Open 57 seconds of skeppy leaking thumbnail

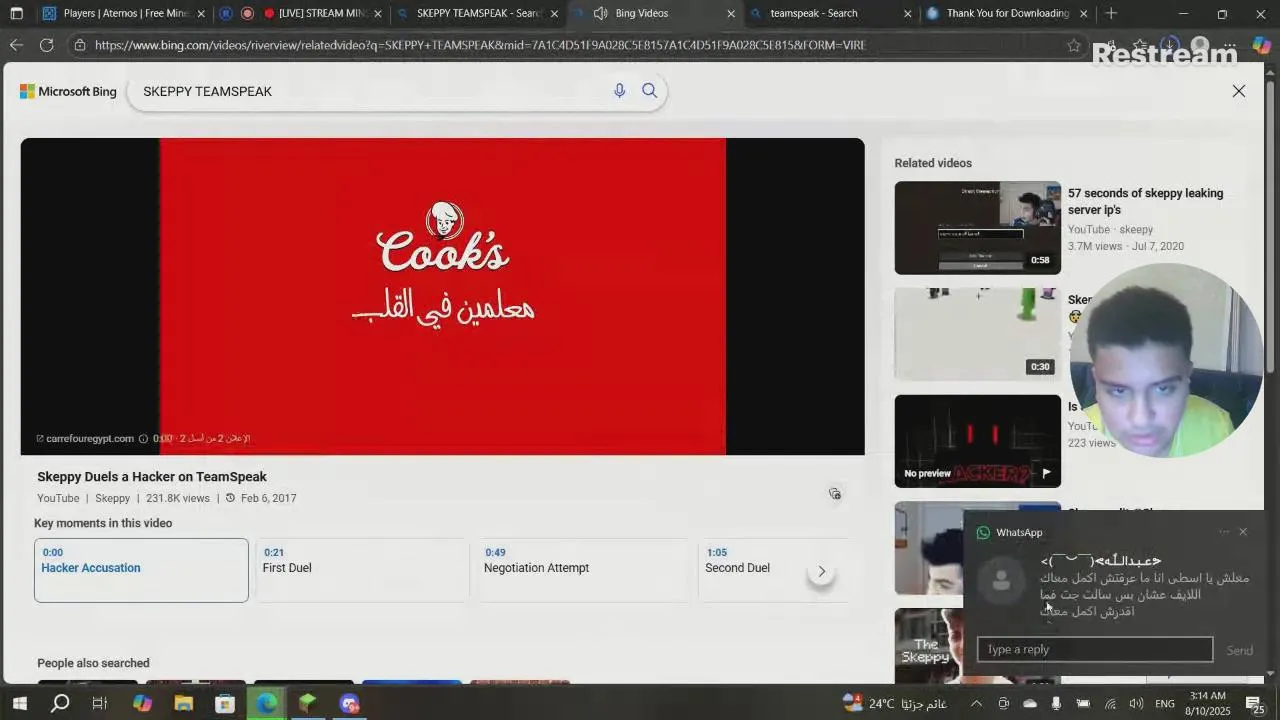[977, 228]
